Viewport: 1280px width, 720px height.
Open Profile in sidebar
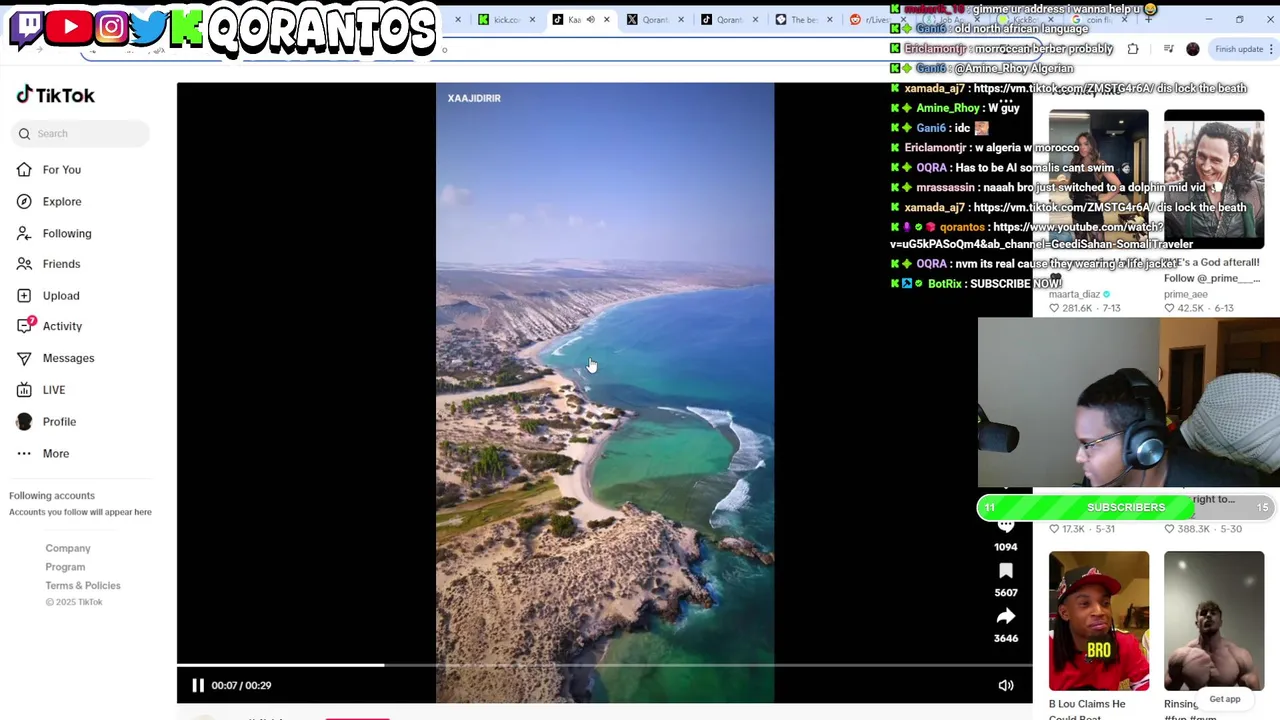[59, 422]
